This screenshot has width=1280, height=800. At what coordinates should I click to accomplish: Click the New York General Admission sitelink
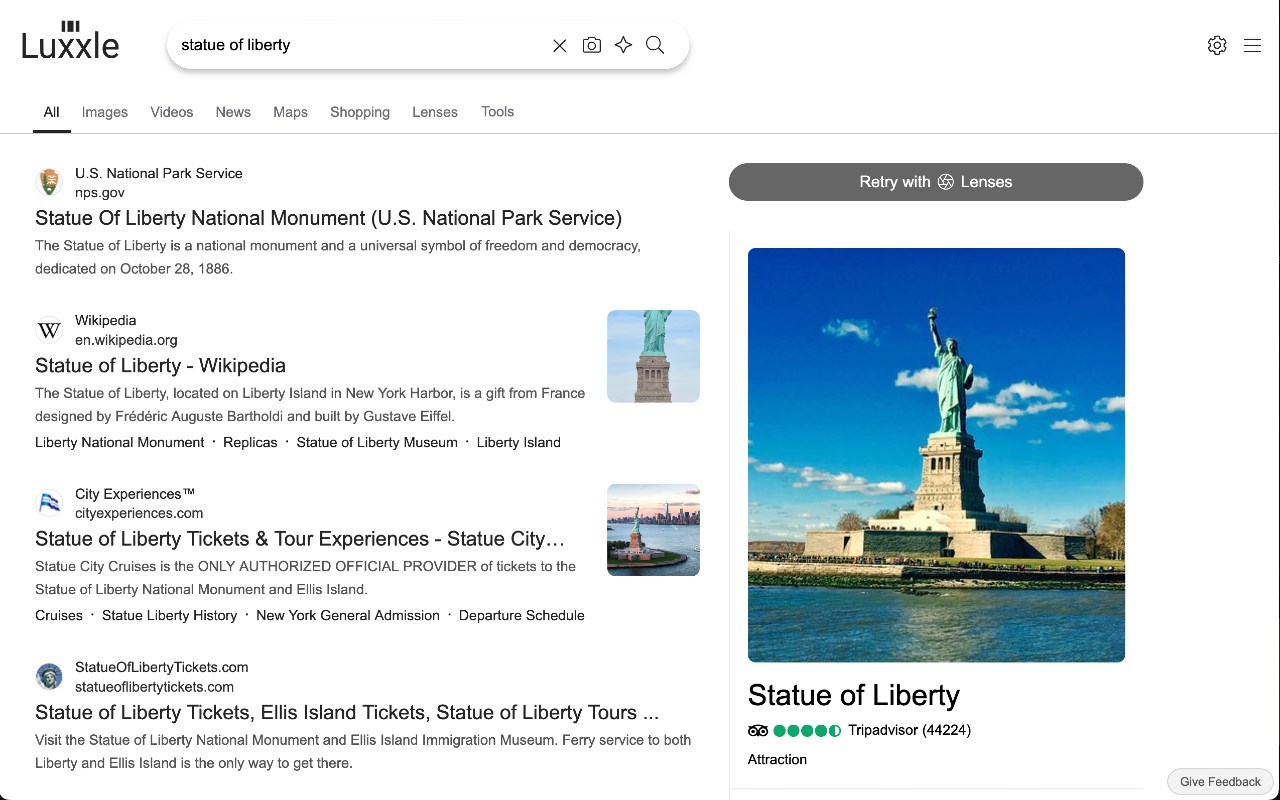pyautogui.click(x=348, y=615)
